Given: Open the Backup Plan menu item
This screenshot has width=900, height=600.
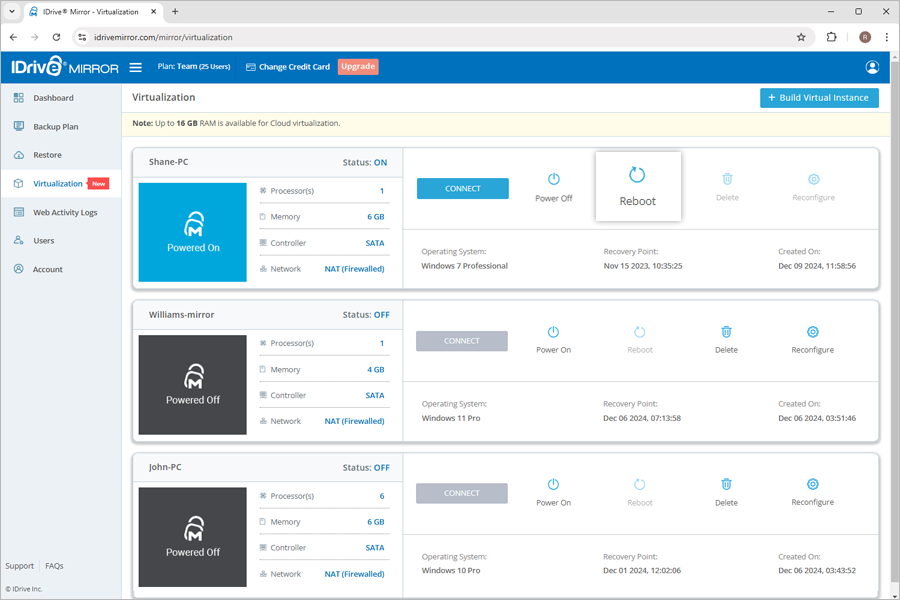Looking at the screenshot, I should [56, 127].
